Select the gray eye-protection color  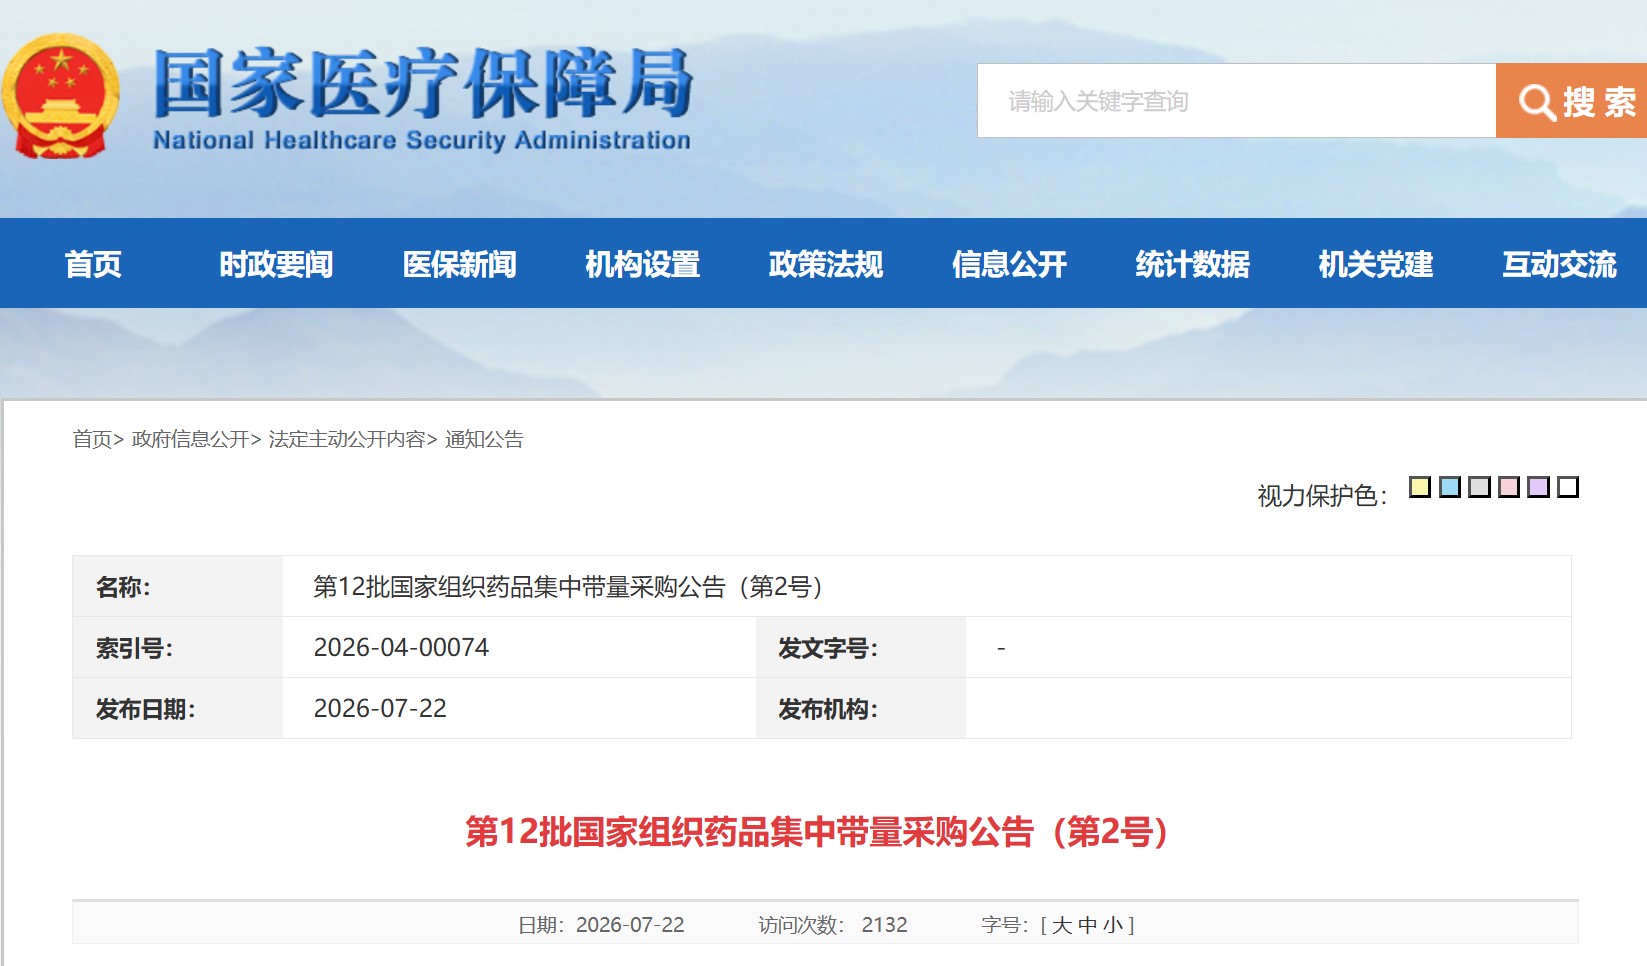(1479, 487)
